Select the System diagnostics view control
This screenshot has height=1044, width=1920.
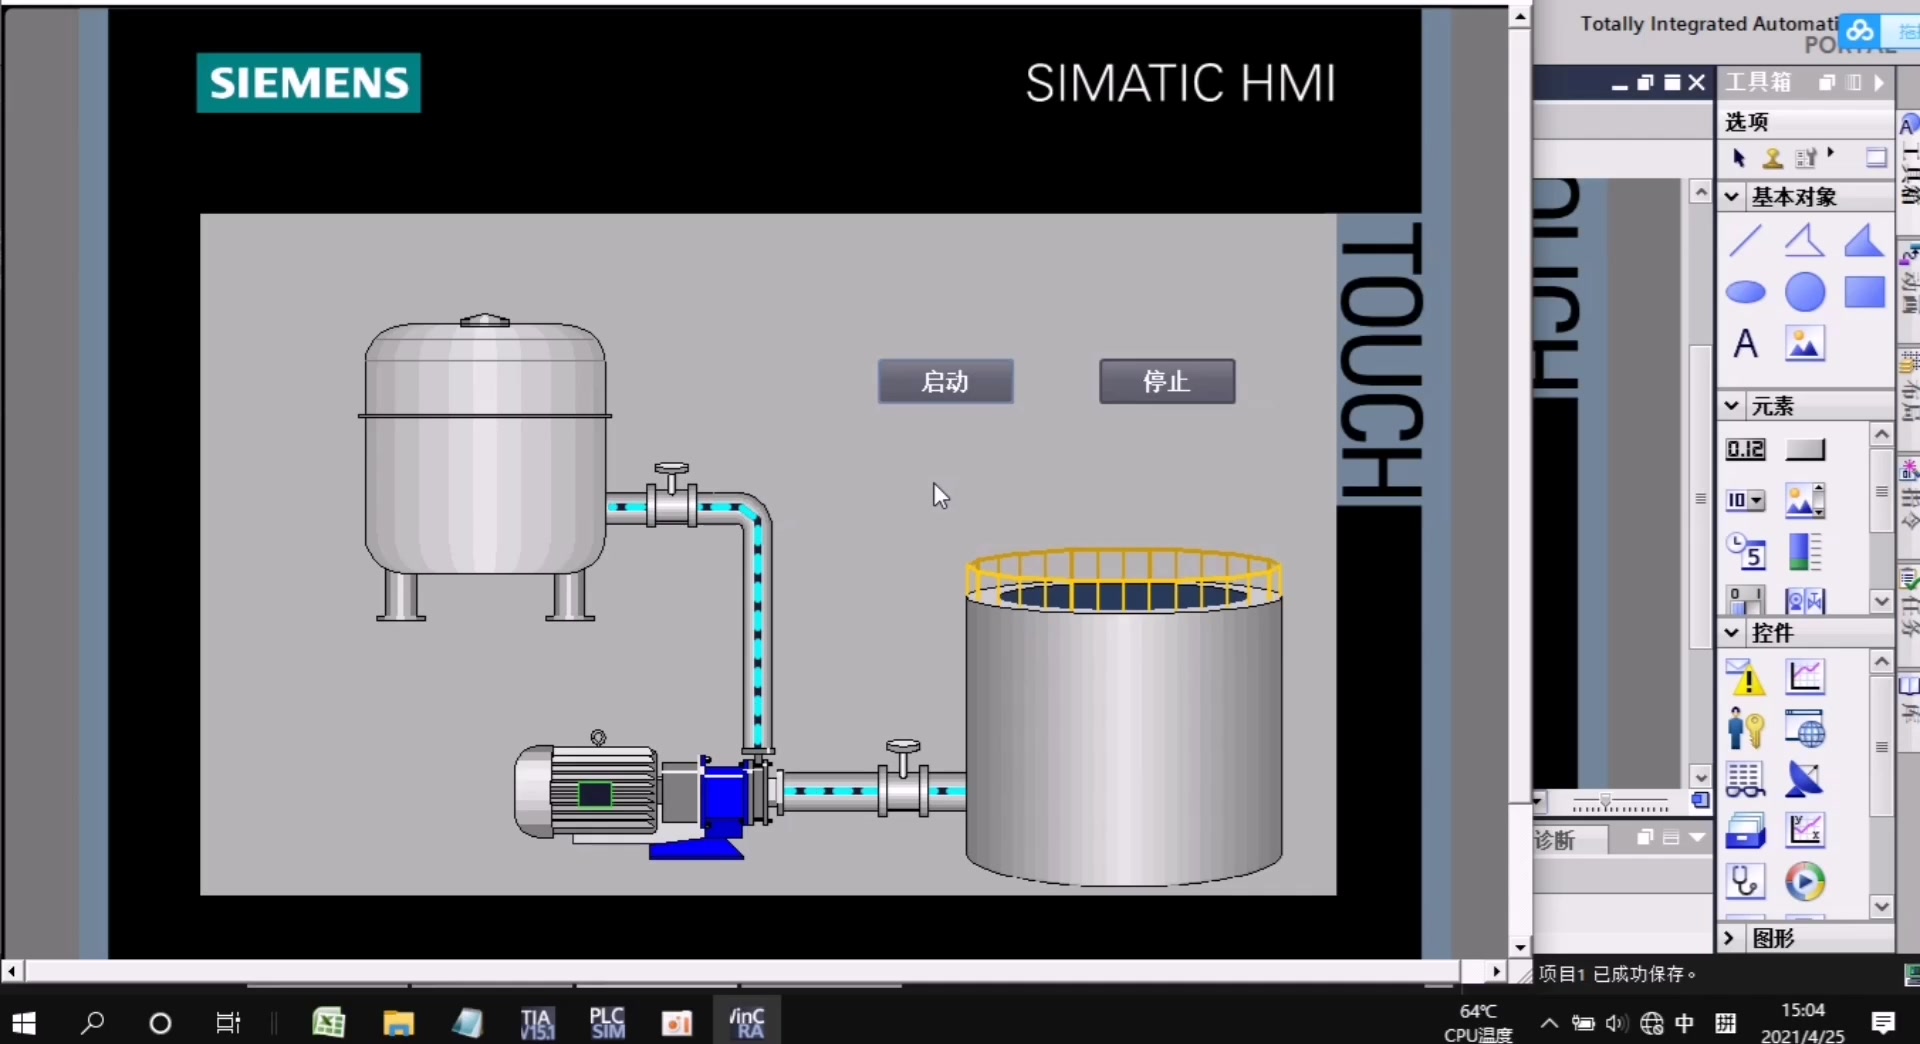coord(1746,882)
